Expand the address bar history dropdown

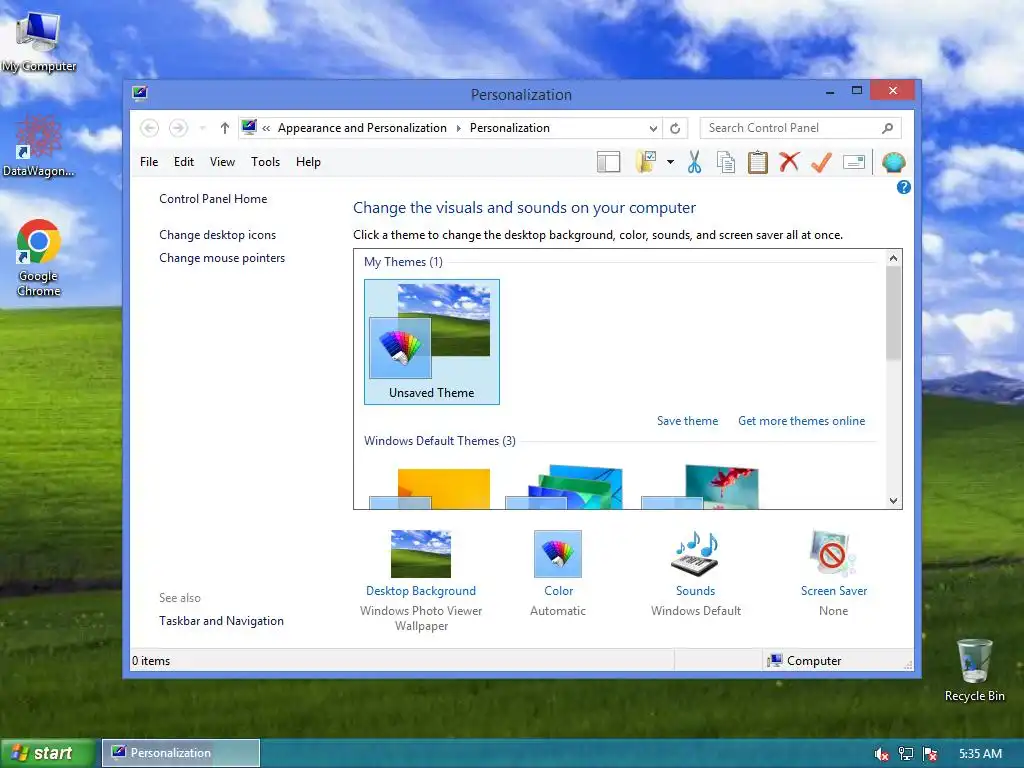coord(653,129)
